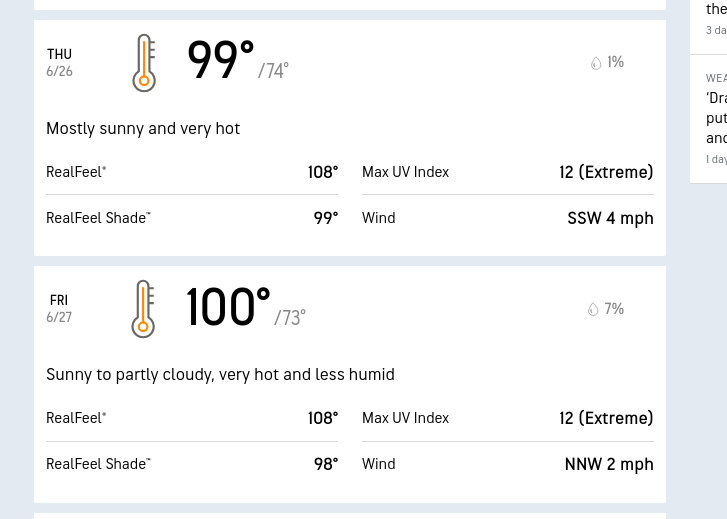Open the THU 6/26 daily forecast
Image resolution: width=727 pixels, height=519 pixels.
tap(59, 63)
